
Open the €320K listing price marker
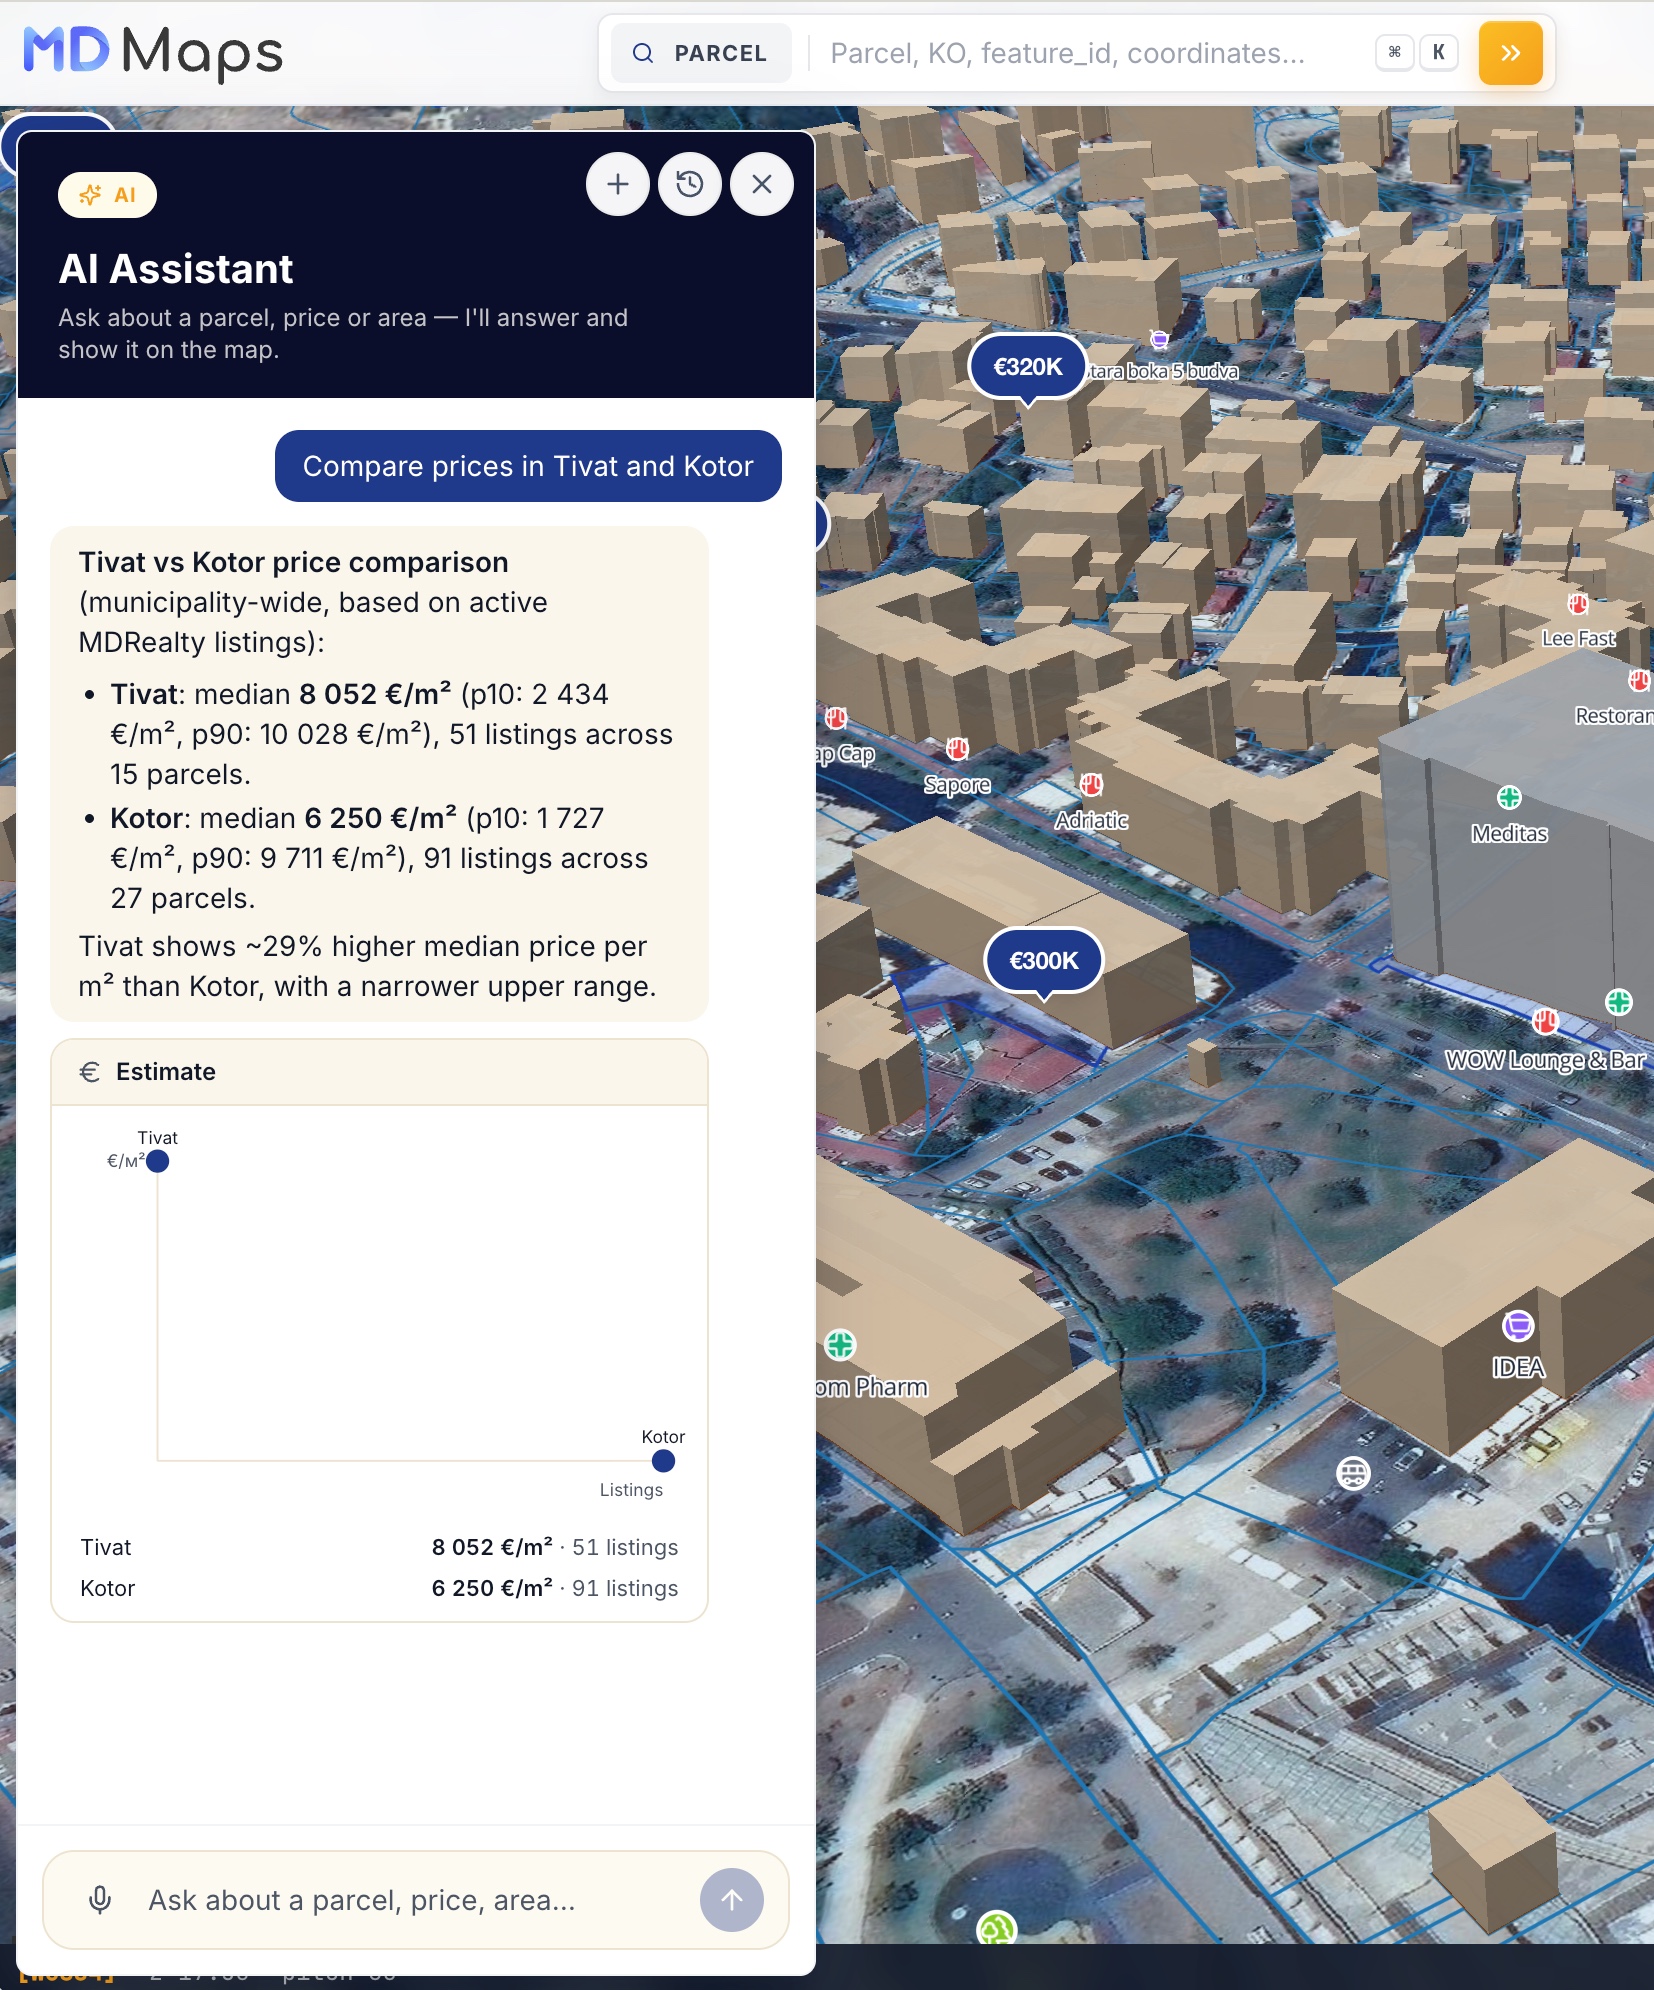(x=1028, y=368)
